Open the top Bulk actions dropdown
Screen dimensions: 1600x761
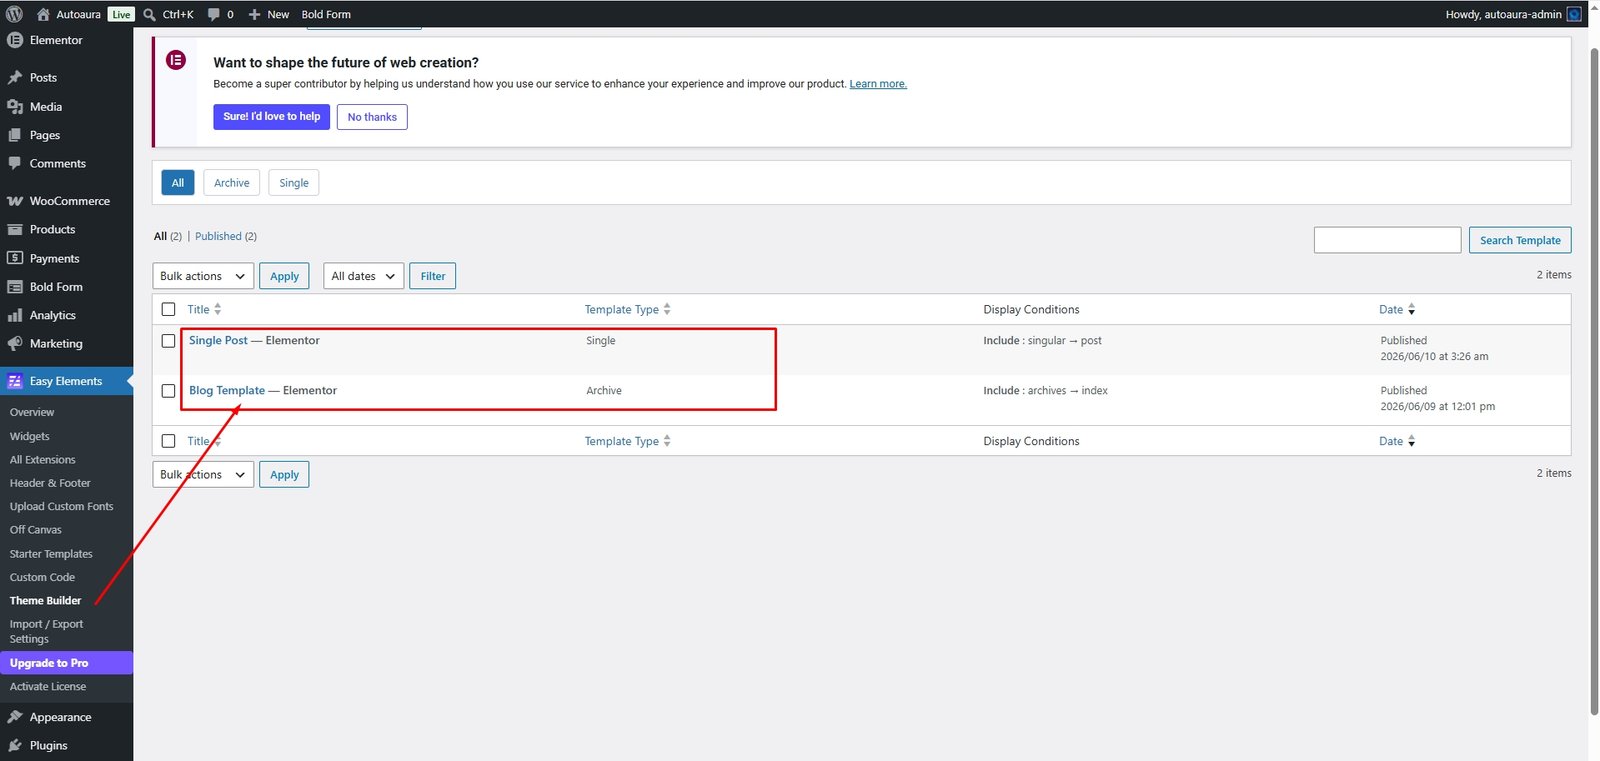pyautogui.click(x=203, y=276)
